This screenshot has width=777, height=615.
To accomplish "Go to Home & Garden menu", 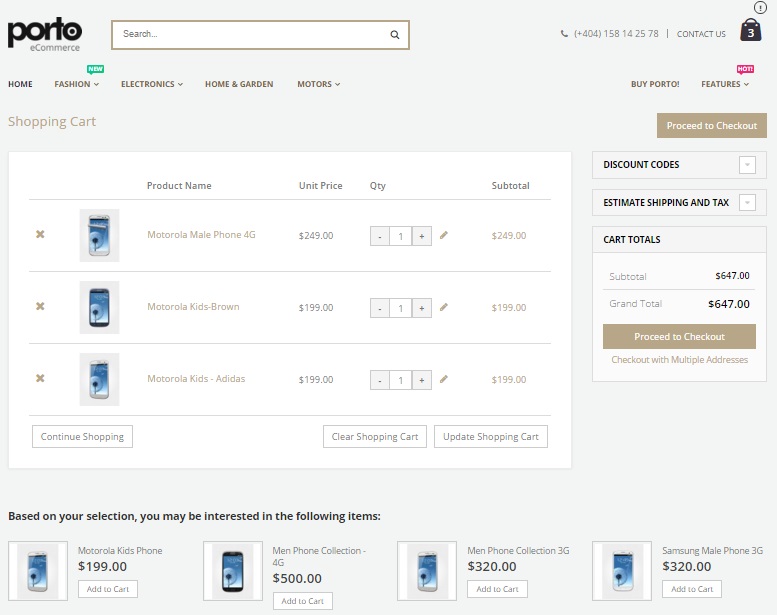I will (x=239, y=85).
